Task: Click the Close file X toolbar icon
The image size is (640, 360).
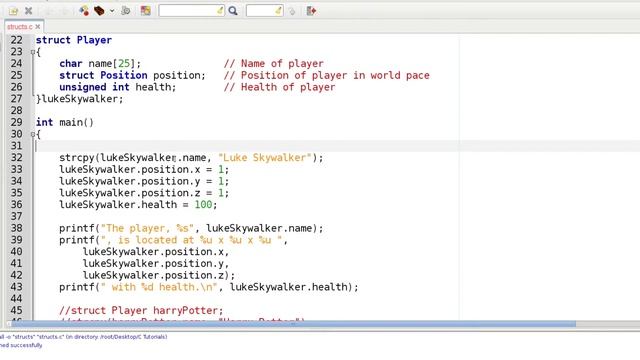Action: tap(29, 11)
